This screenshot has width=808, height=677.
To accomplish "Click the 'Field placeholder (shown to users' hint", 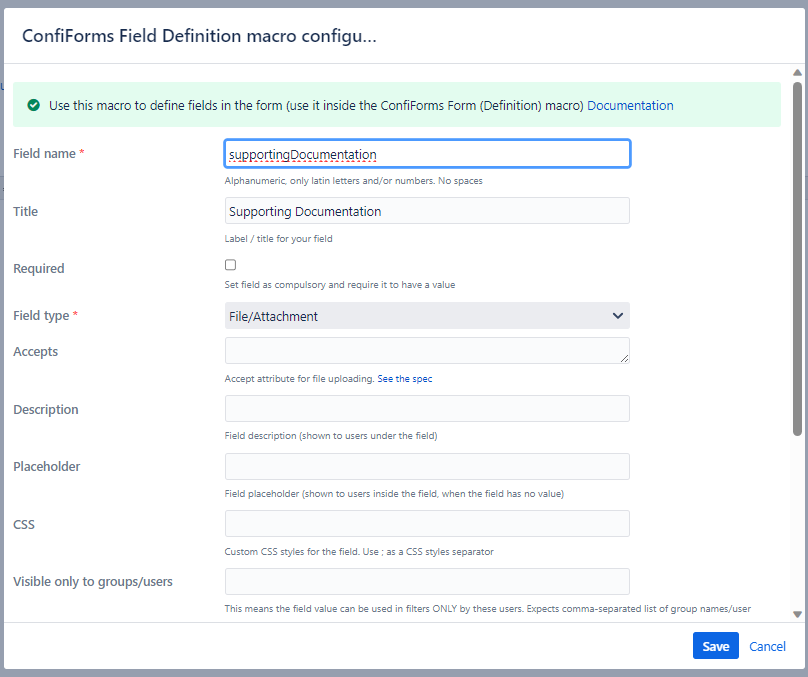I will [x=394, y=494].
